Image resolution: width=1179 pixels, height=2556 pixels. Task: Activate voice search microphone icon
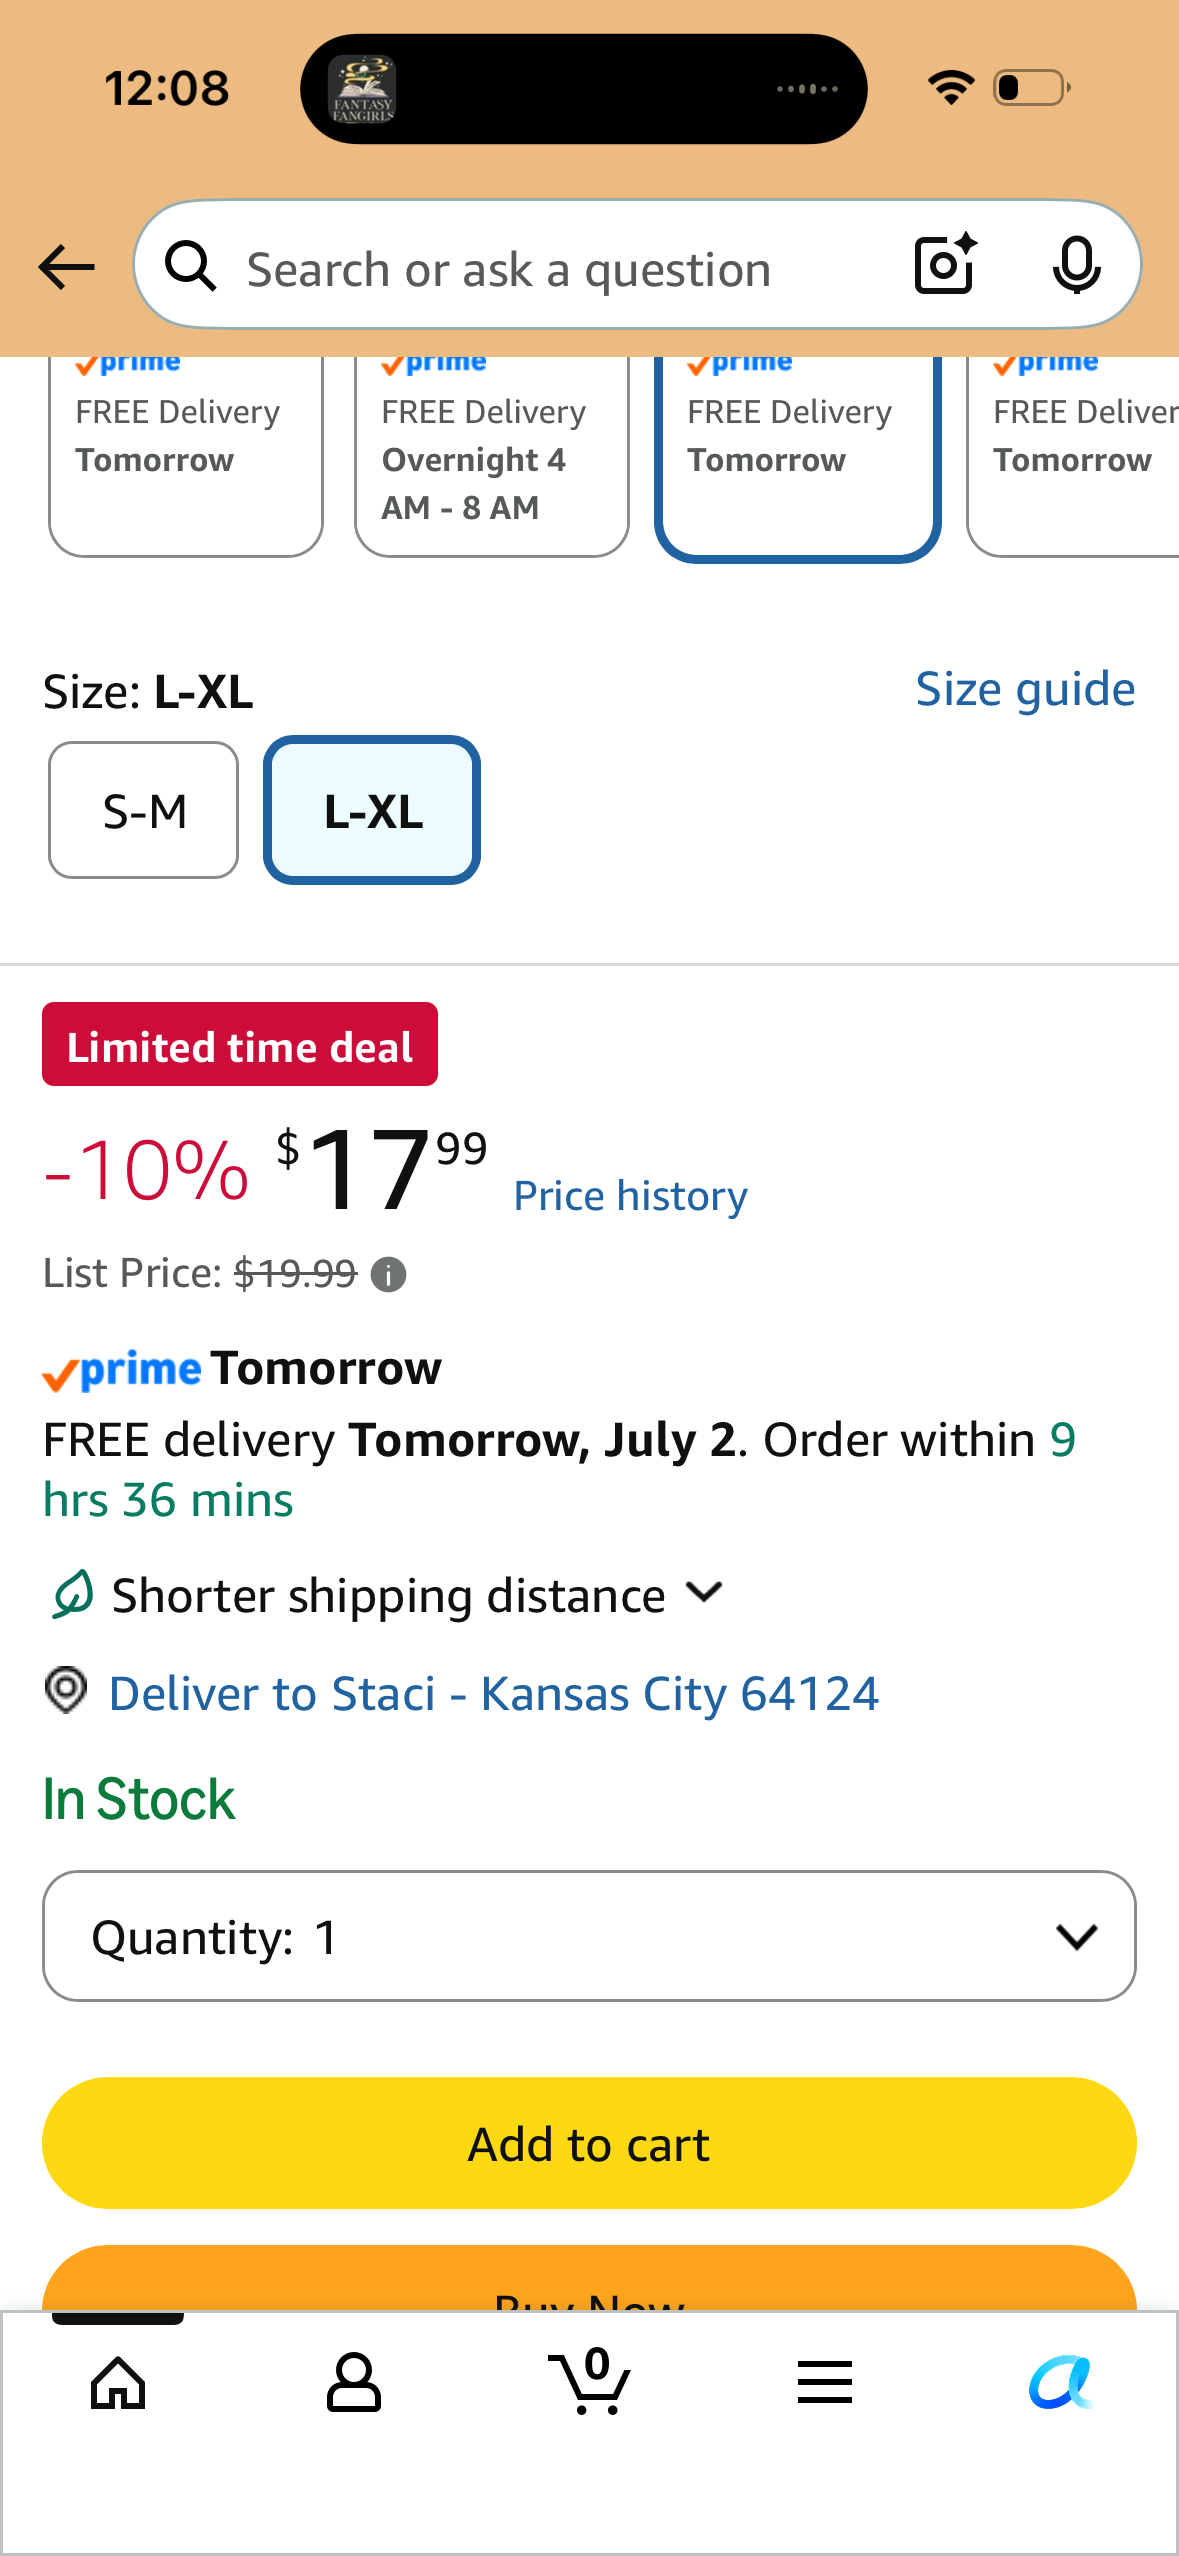1076,266
